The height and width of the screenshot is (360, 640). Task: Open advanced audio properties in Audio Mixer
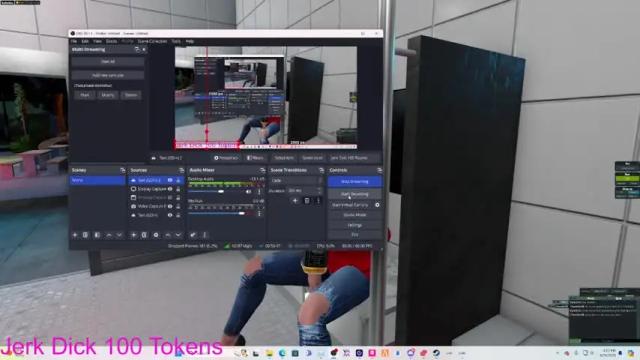[x=193, y=235]
